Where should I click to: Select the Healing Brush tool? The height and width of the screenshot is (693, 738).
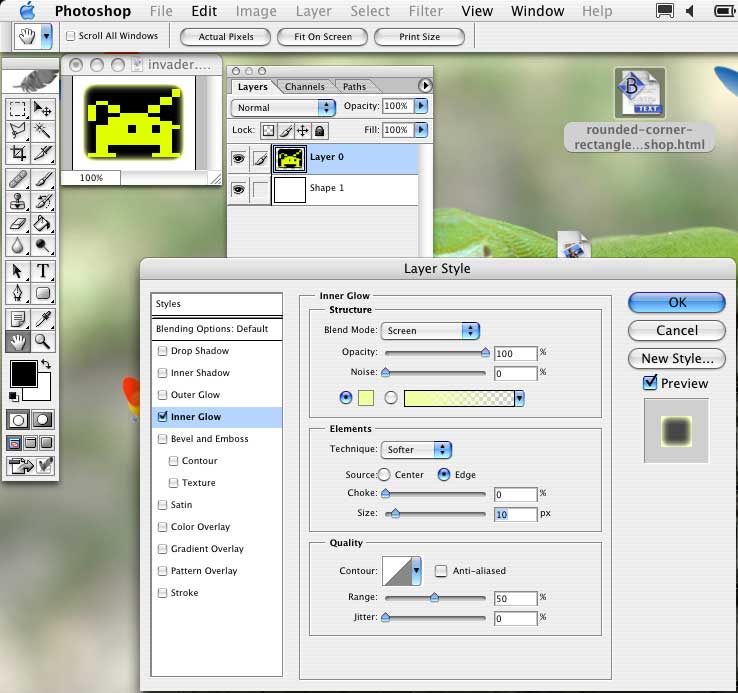(x=18, y=179)
